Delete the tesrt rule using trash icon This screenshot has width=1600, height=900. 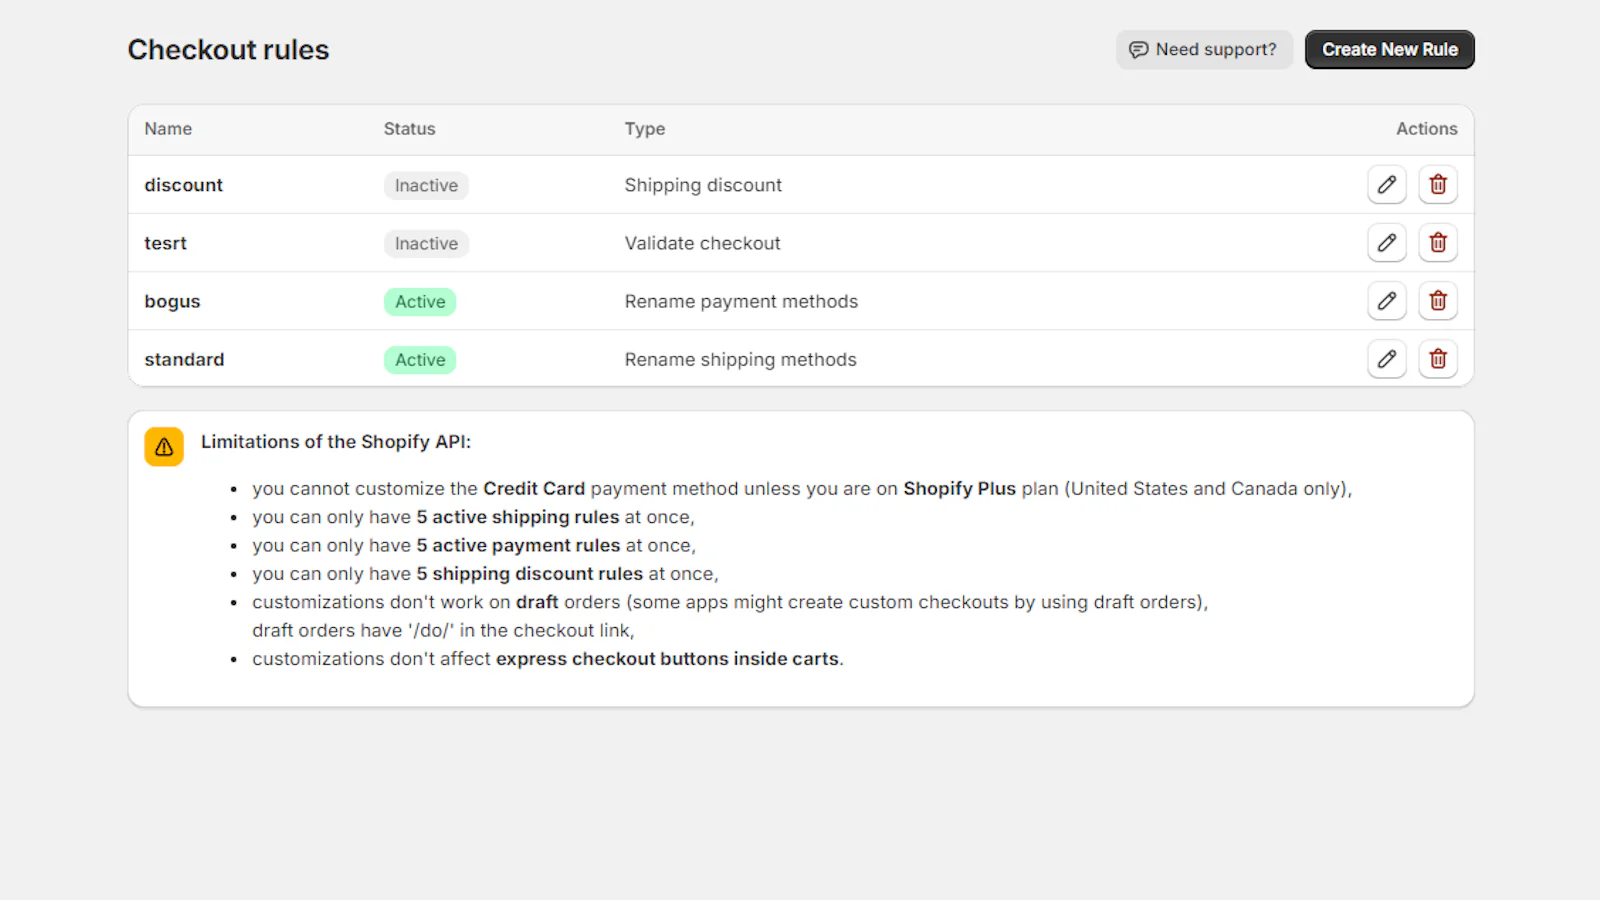click(x=1438, y=243)
